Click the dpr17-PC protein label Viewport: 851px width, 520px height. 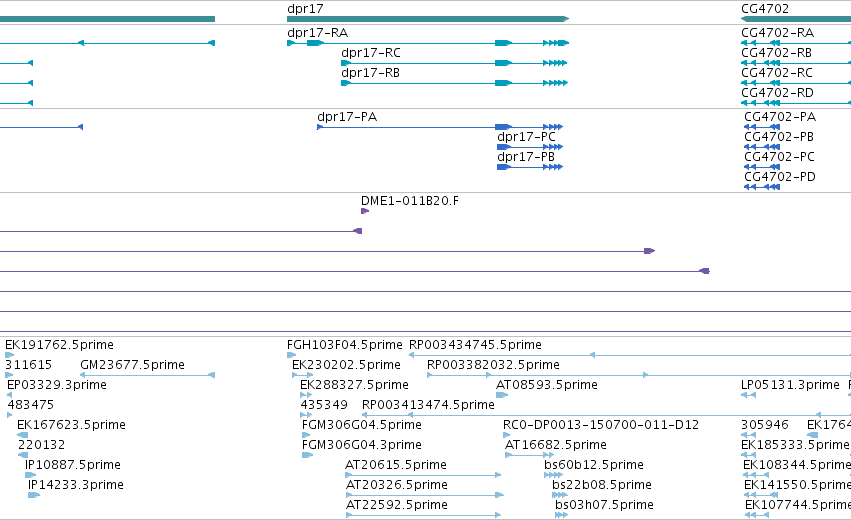pos(526,137)
